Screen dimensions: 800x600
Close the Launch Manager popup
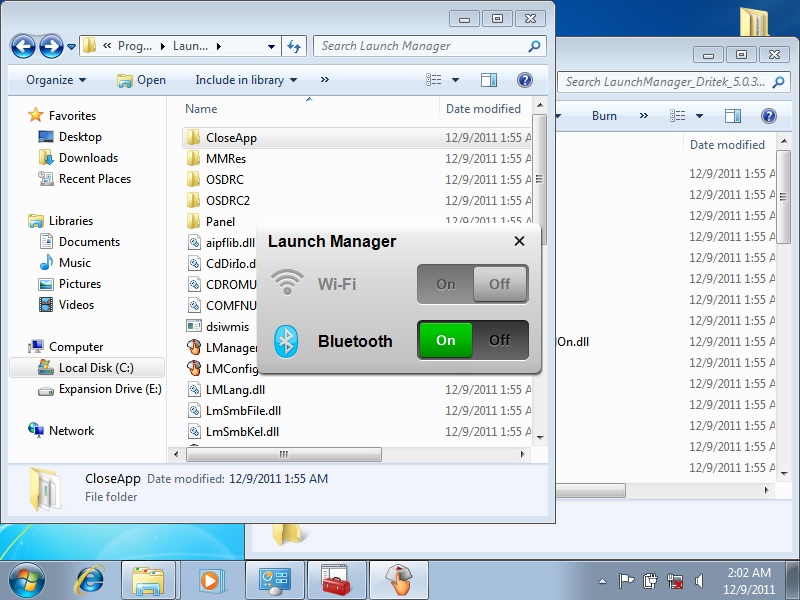click(519, 241)
